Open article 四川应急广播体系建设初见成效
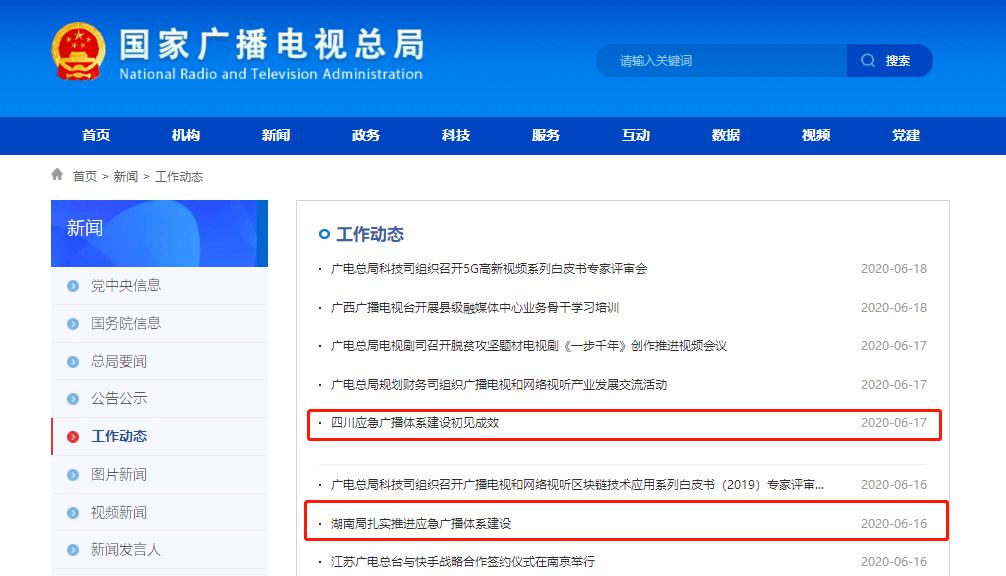The height and width of the screenshot is (576, 1006). (x=415, y=423)
